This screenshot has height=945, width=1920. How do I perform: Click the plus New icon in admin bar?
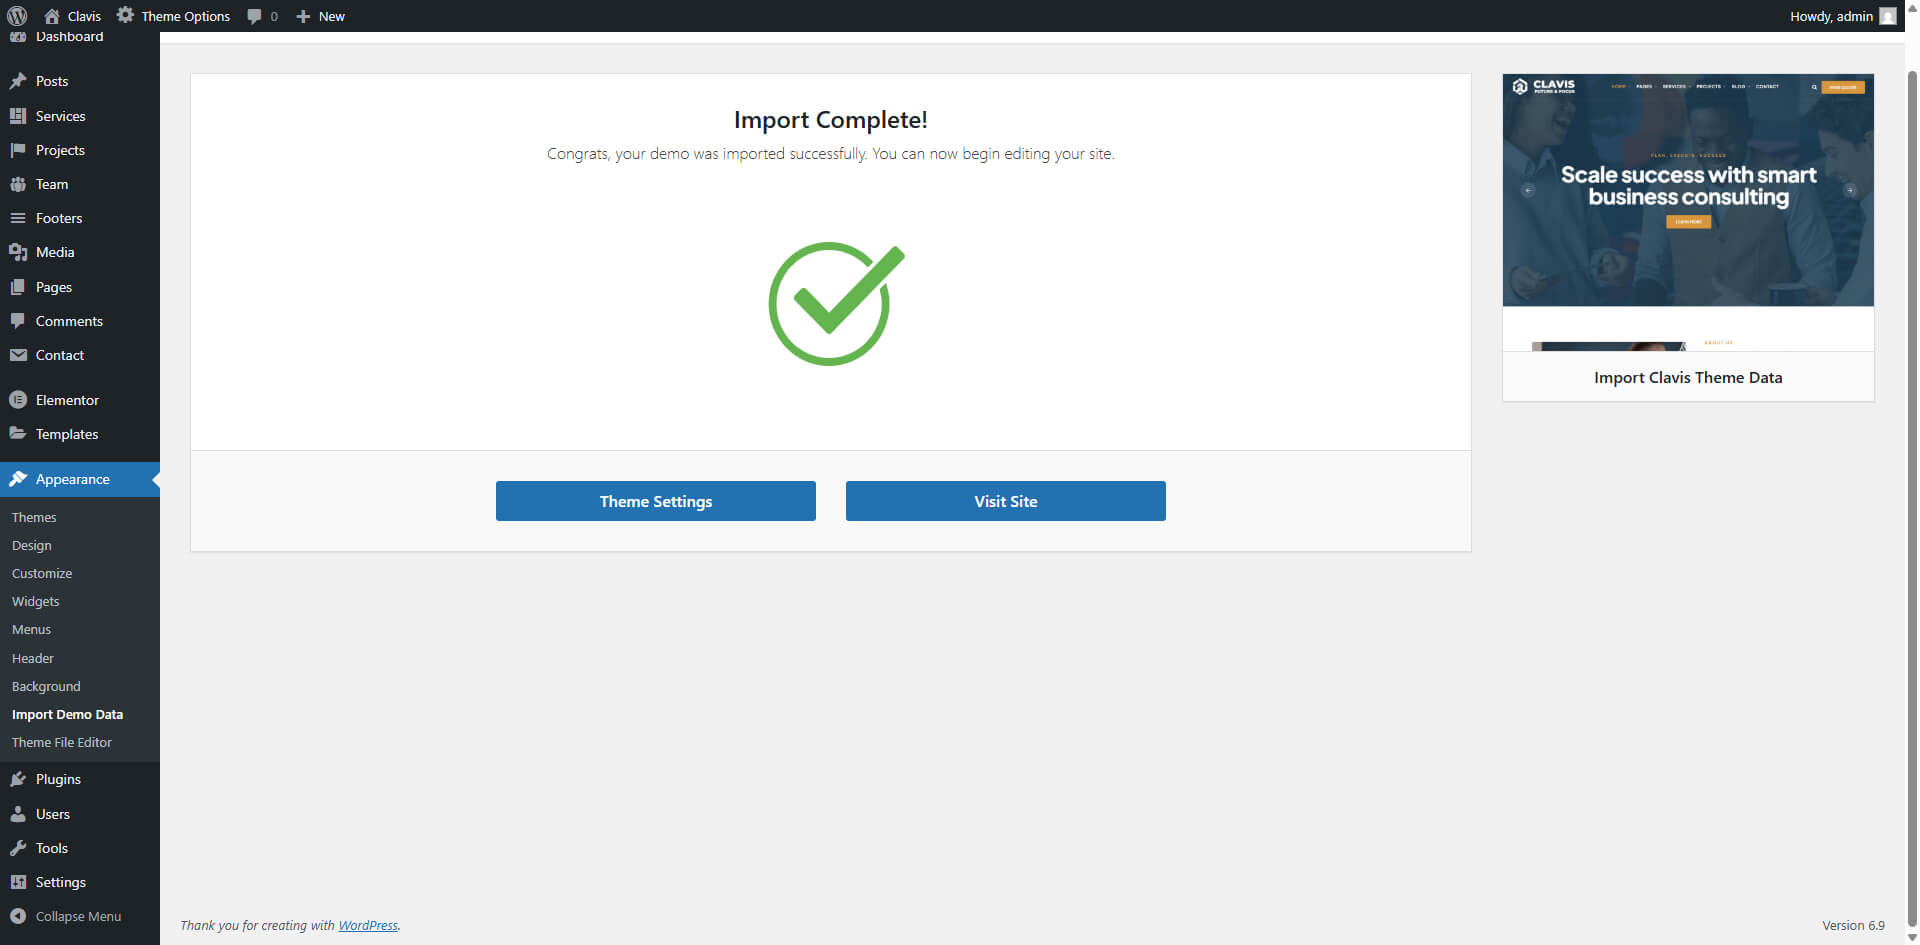pos(303,16)
